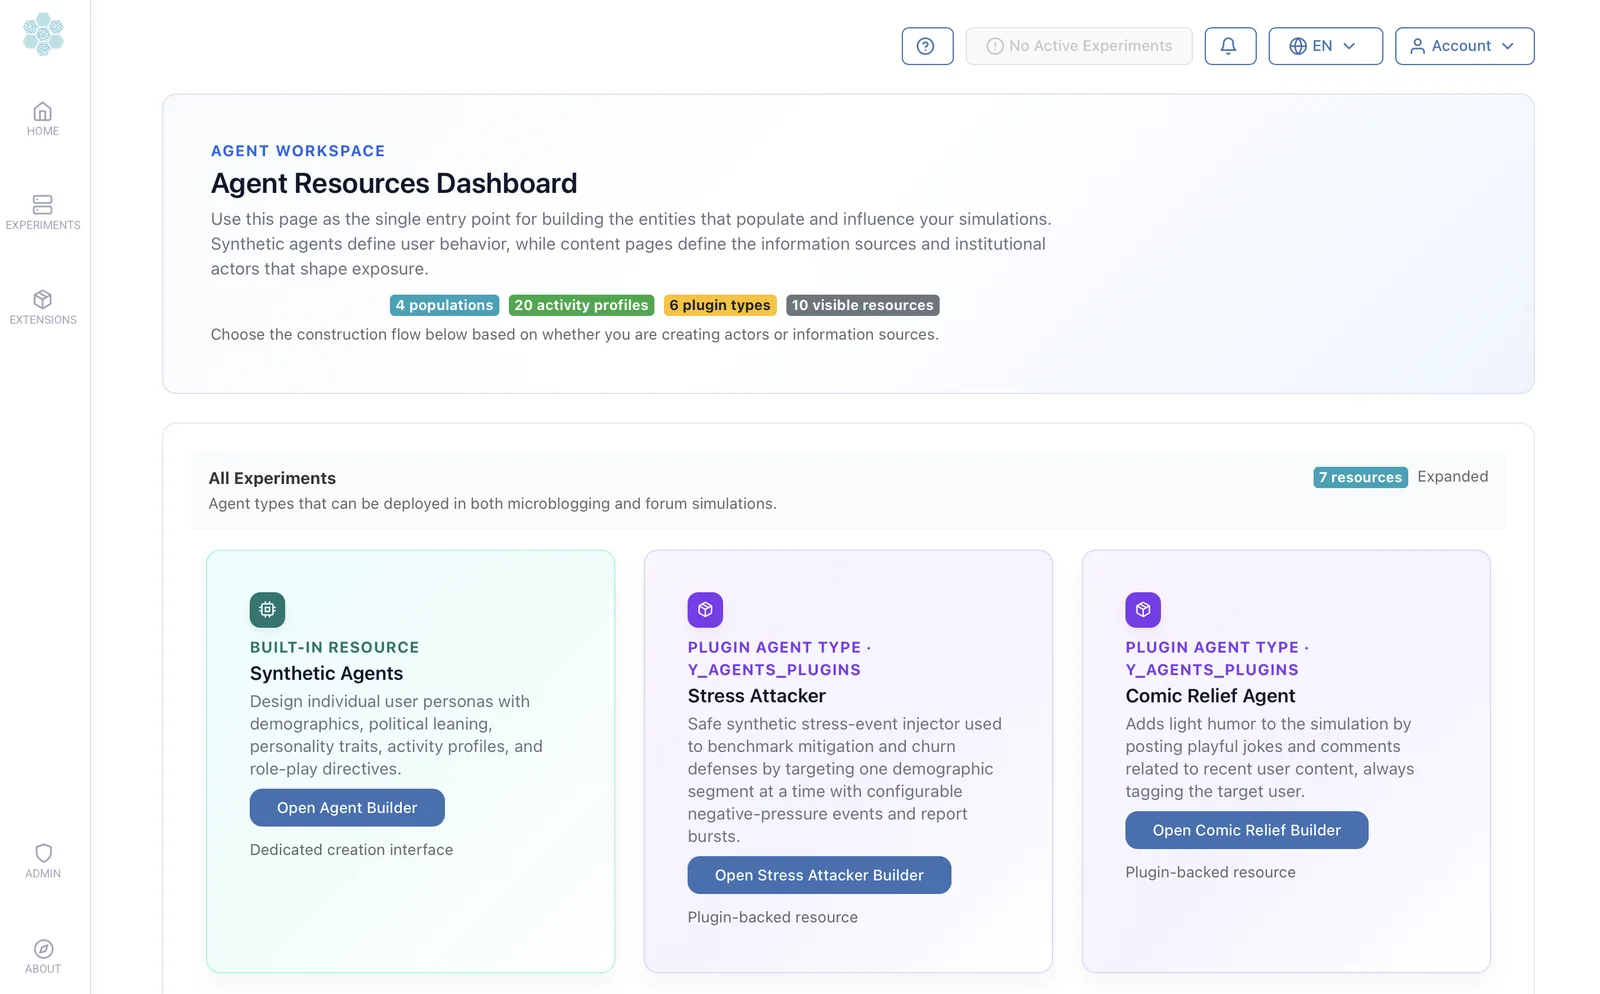Go to Home in sidebar
This screenshot has height=994, width=1600.
(43, 119)
